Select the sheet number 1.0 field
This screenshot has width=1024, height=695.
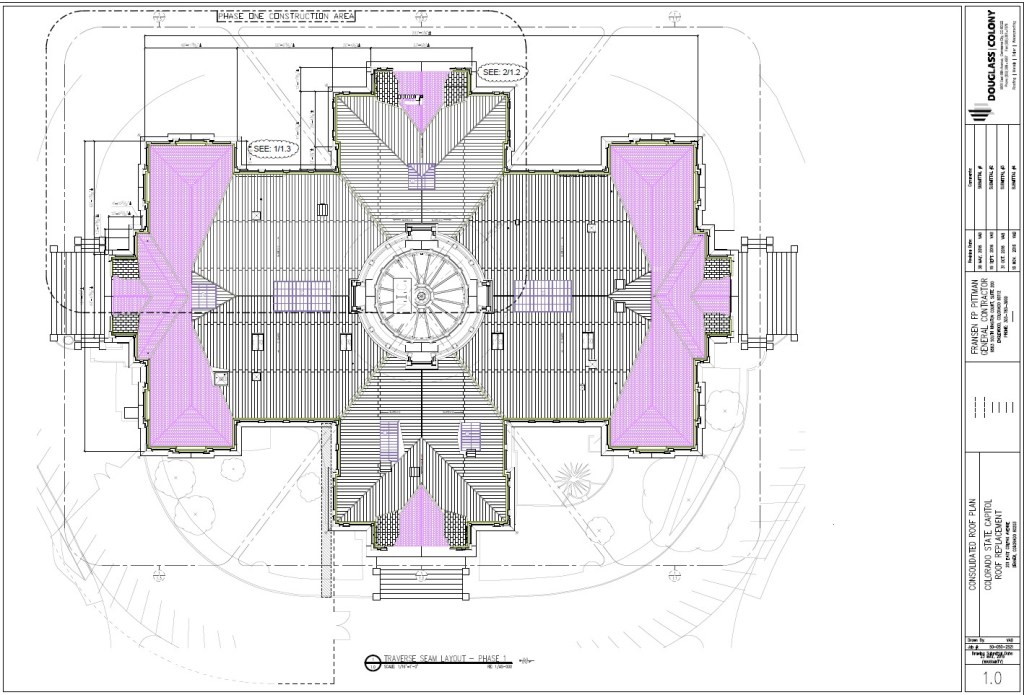993,677
